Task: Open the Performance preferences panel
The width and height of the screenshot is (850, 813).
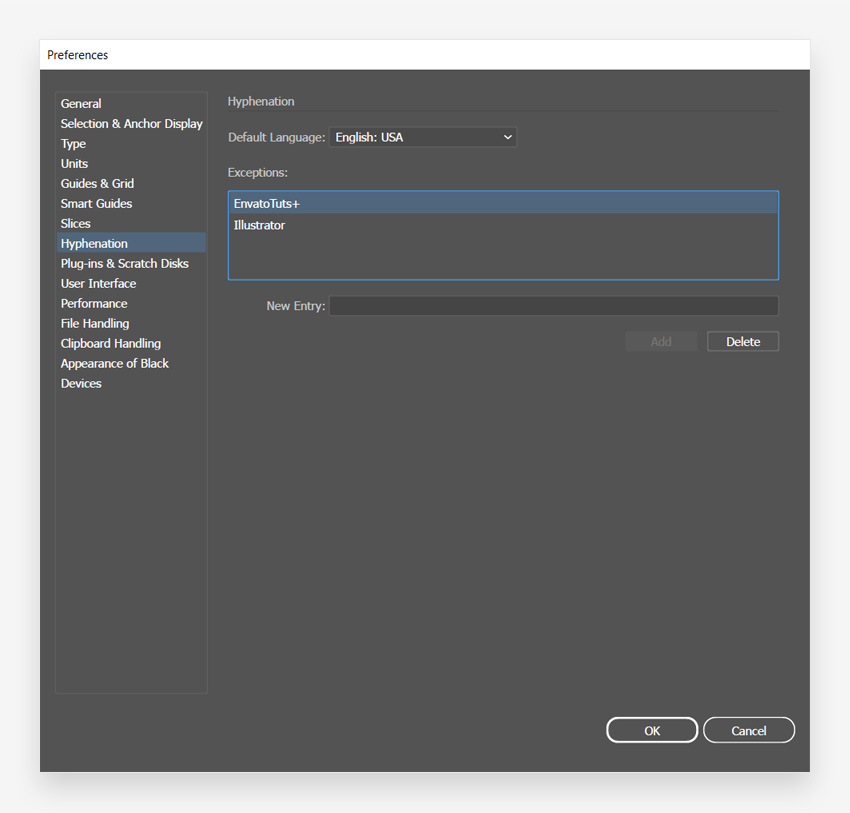Action: 94,303
